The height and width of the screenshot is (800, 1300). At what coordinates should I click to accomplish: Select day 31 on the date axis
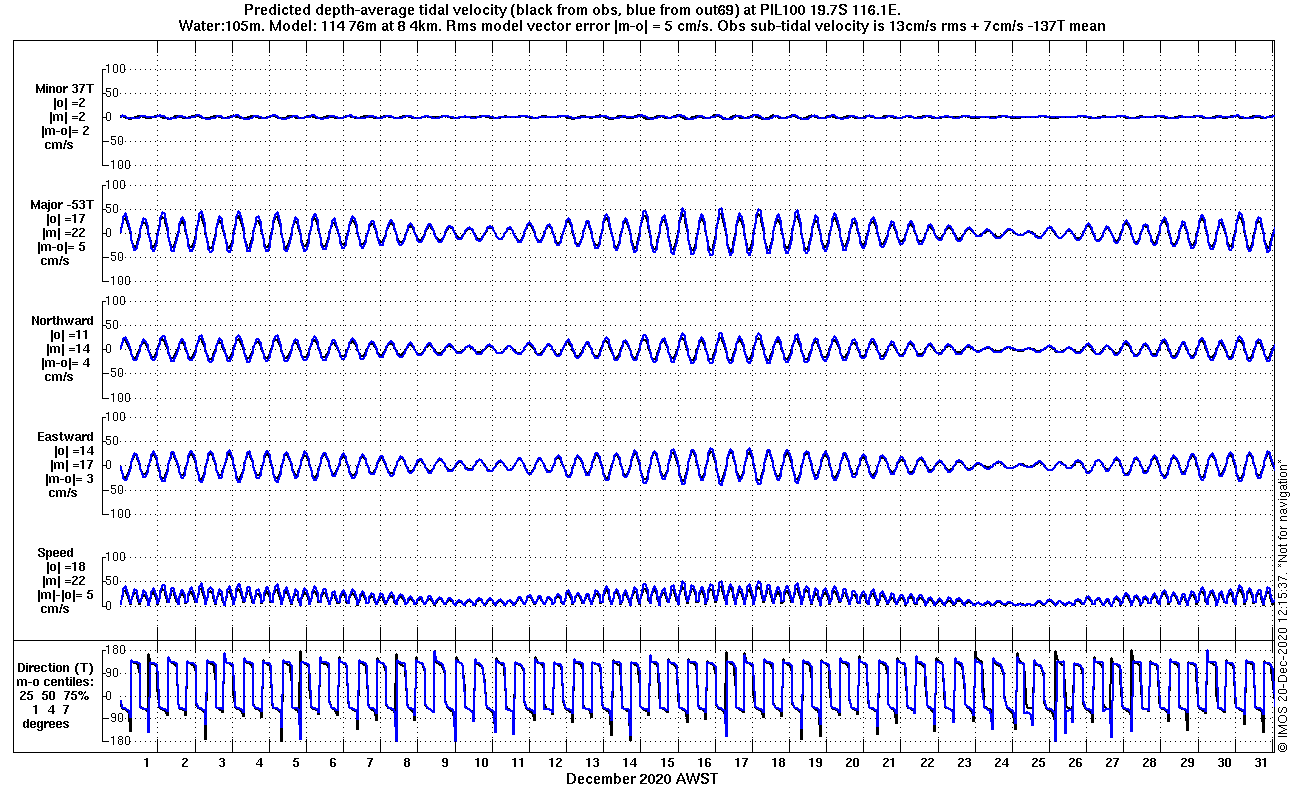(1261, 763)
